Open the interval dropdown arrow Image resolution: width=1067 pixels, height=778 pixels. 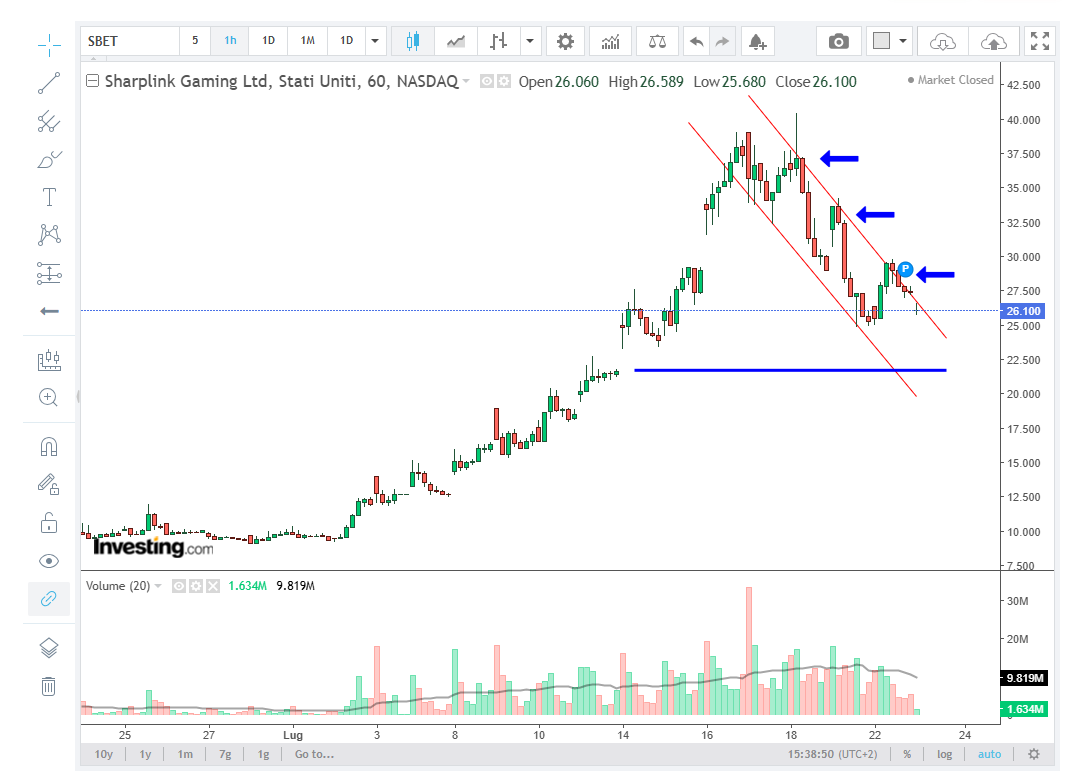375,41
